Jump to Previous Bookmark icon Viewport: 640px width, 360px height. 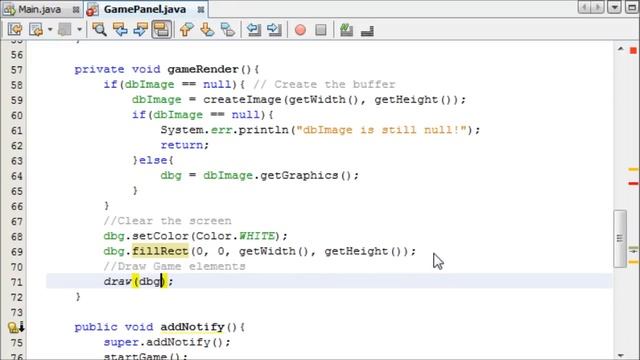coord(186,29)
